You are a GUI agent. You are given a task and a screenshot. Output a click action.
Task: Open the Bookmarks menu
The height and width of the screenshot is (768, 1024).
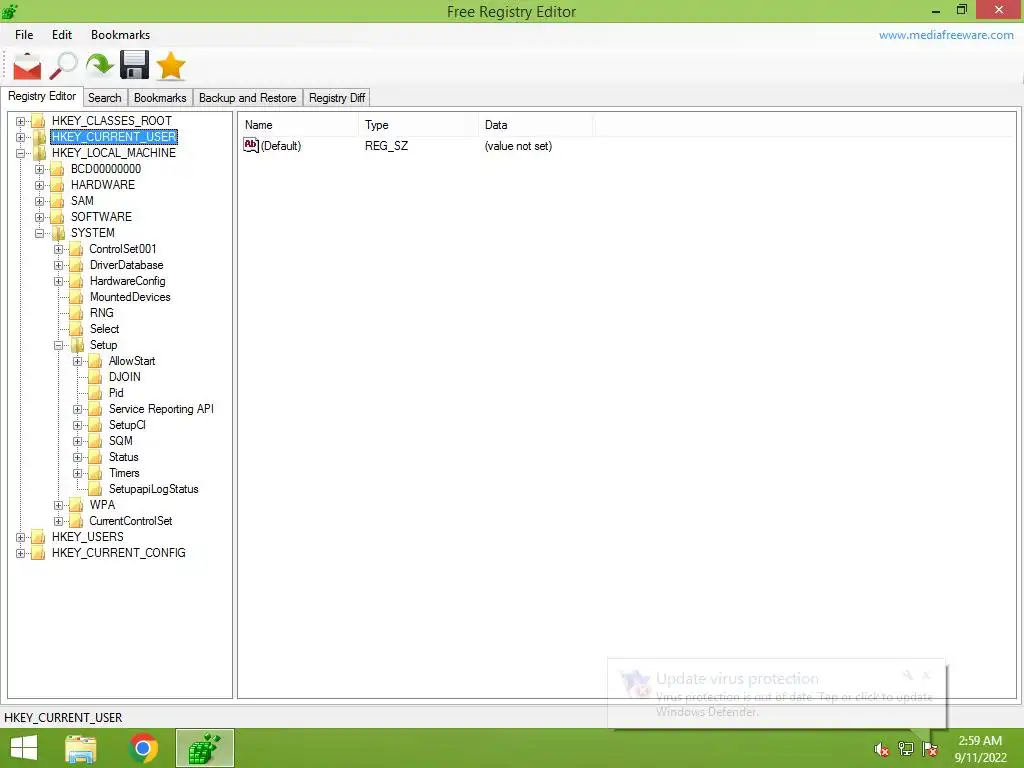pyautogui.click(x=120, y=35)
